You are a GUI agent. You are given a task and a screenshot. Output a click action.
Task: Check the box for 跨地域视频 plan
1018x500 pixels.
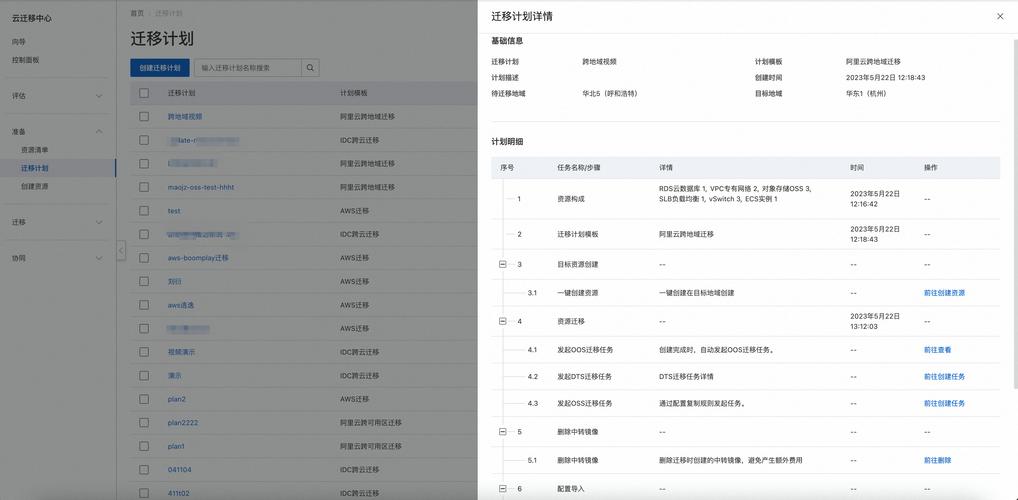point(144,117)
